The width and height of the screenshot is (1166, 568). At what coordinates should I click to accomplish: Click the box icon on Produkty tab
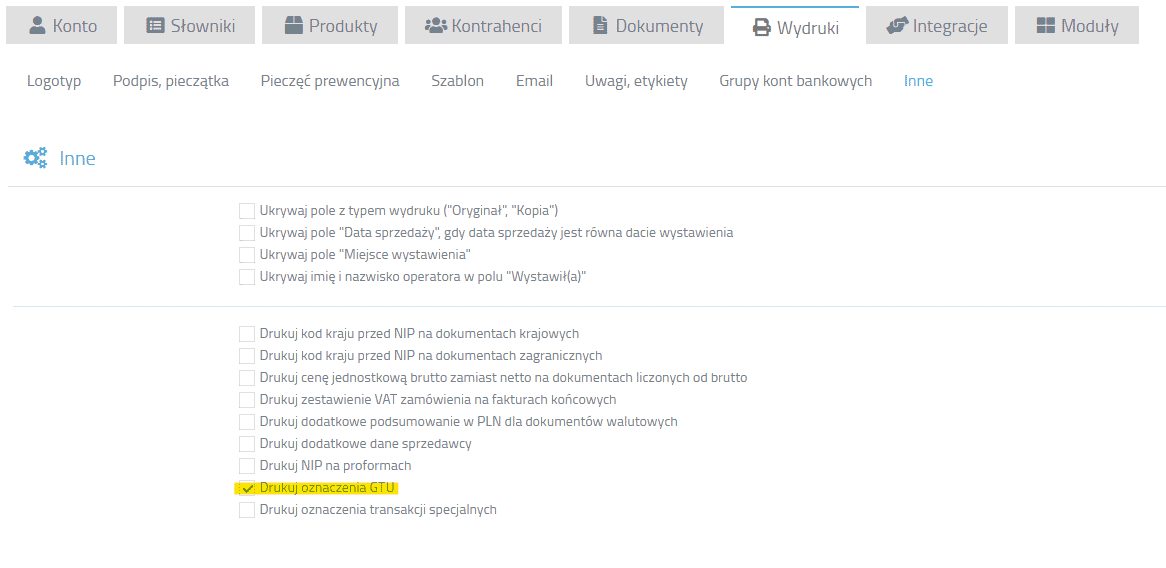(294, 26)
